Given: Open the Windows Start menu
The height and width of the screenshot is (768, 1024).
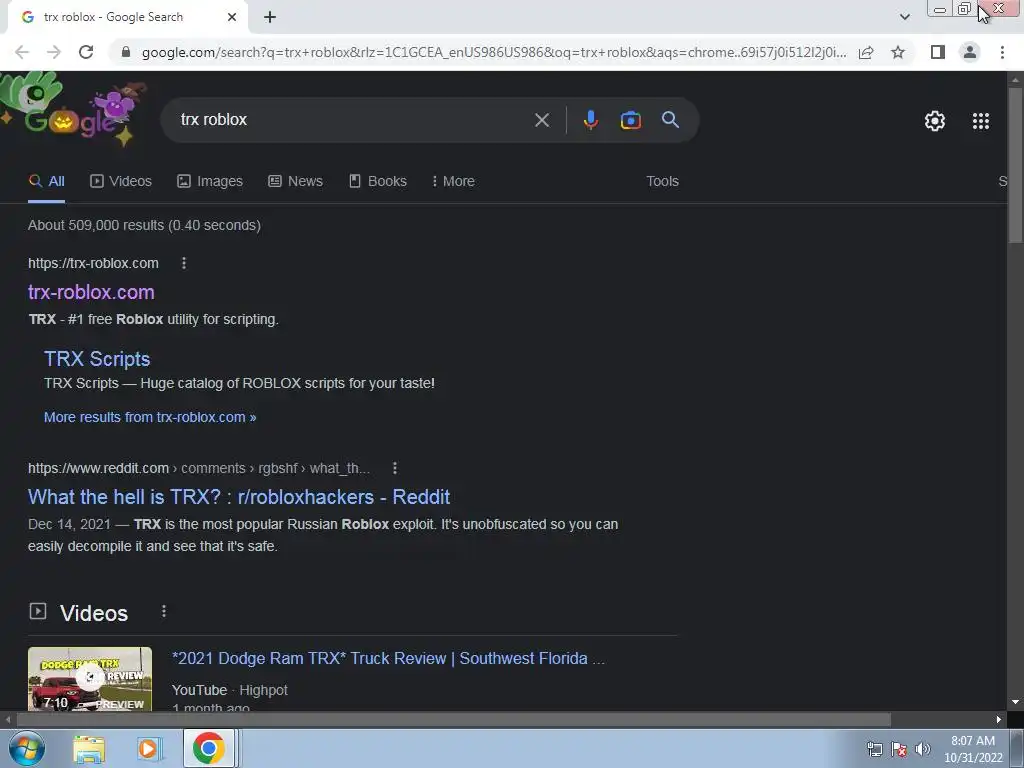Looking at the screenshot, I should (25, 748).
